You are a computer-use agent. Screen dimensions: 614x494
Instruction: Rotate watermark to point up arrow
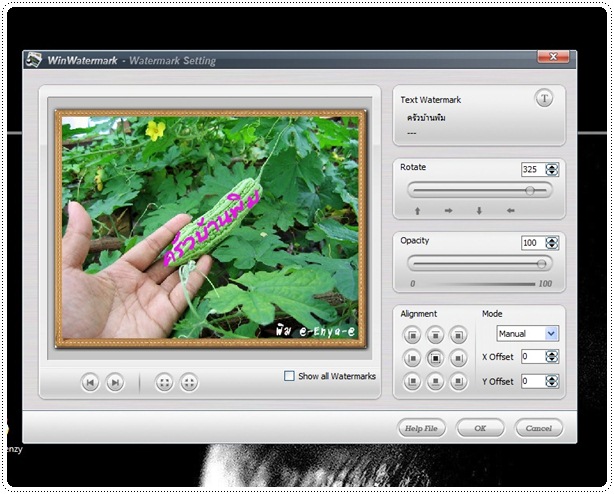pos(417,211)
